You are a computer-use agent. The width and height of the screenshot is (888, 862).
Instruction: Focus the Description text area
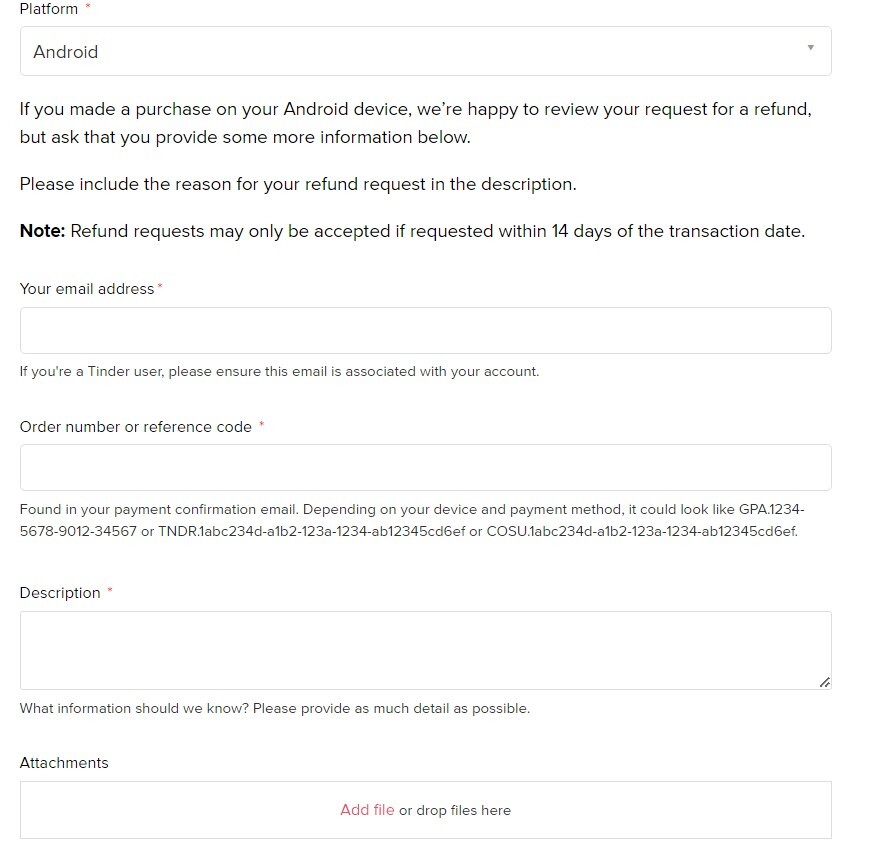pyautogui.click(x=425, y=650)
